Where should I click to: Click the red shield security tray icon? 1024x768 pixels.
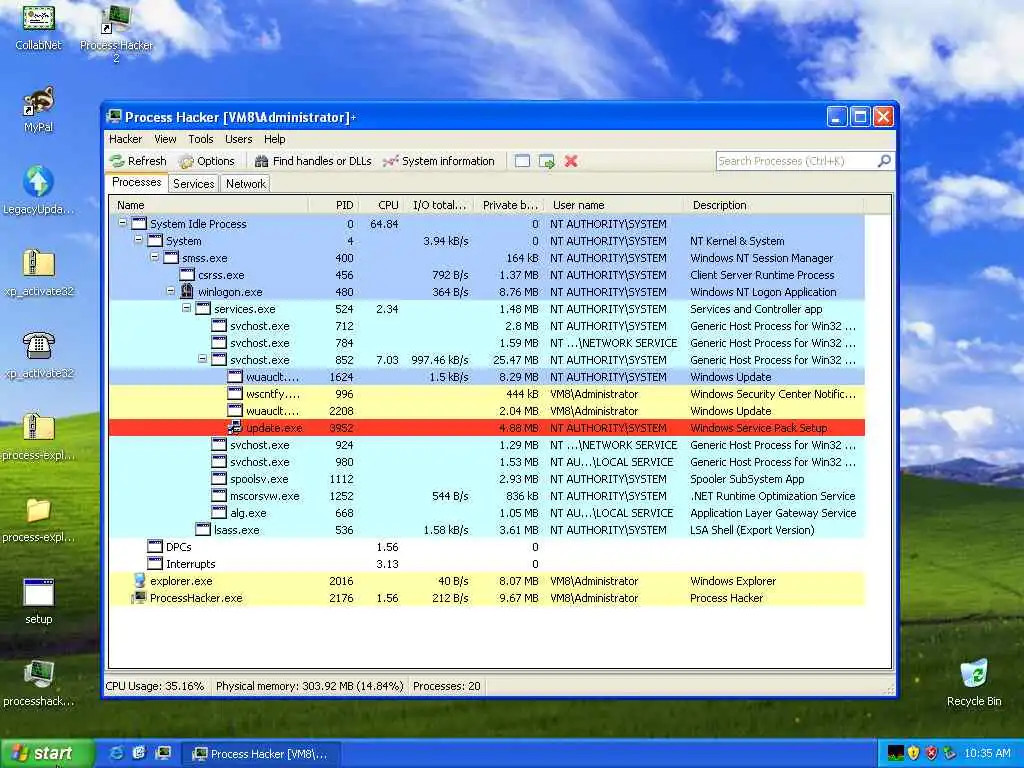pos(931,753)
